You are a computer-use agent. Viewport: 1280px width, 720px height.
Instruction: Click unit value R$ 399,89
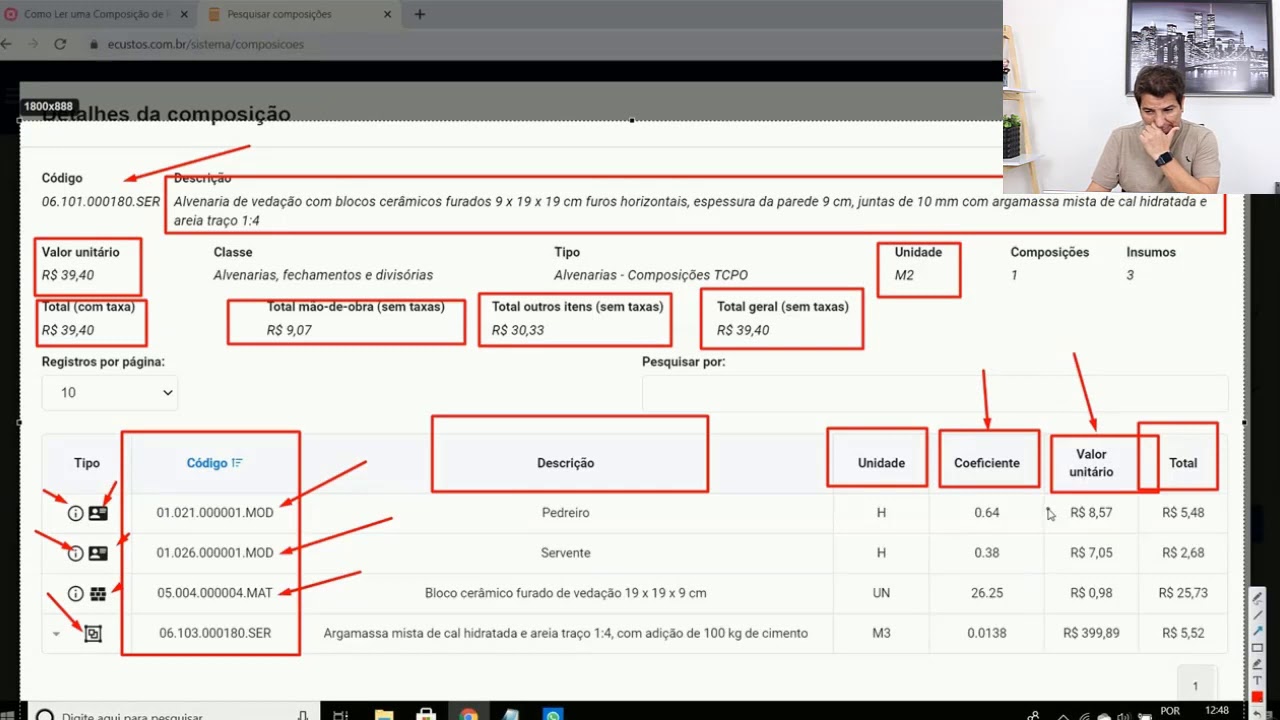pyautogui.click(x=1091, y=633)
